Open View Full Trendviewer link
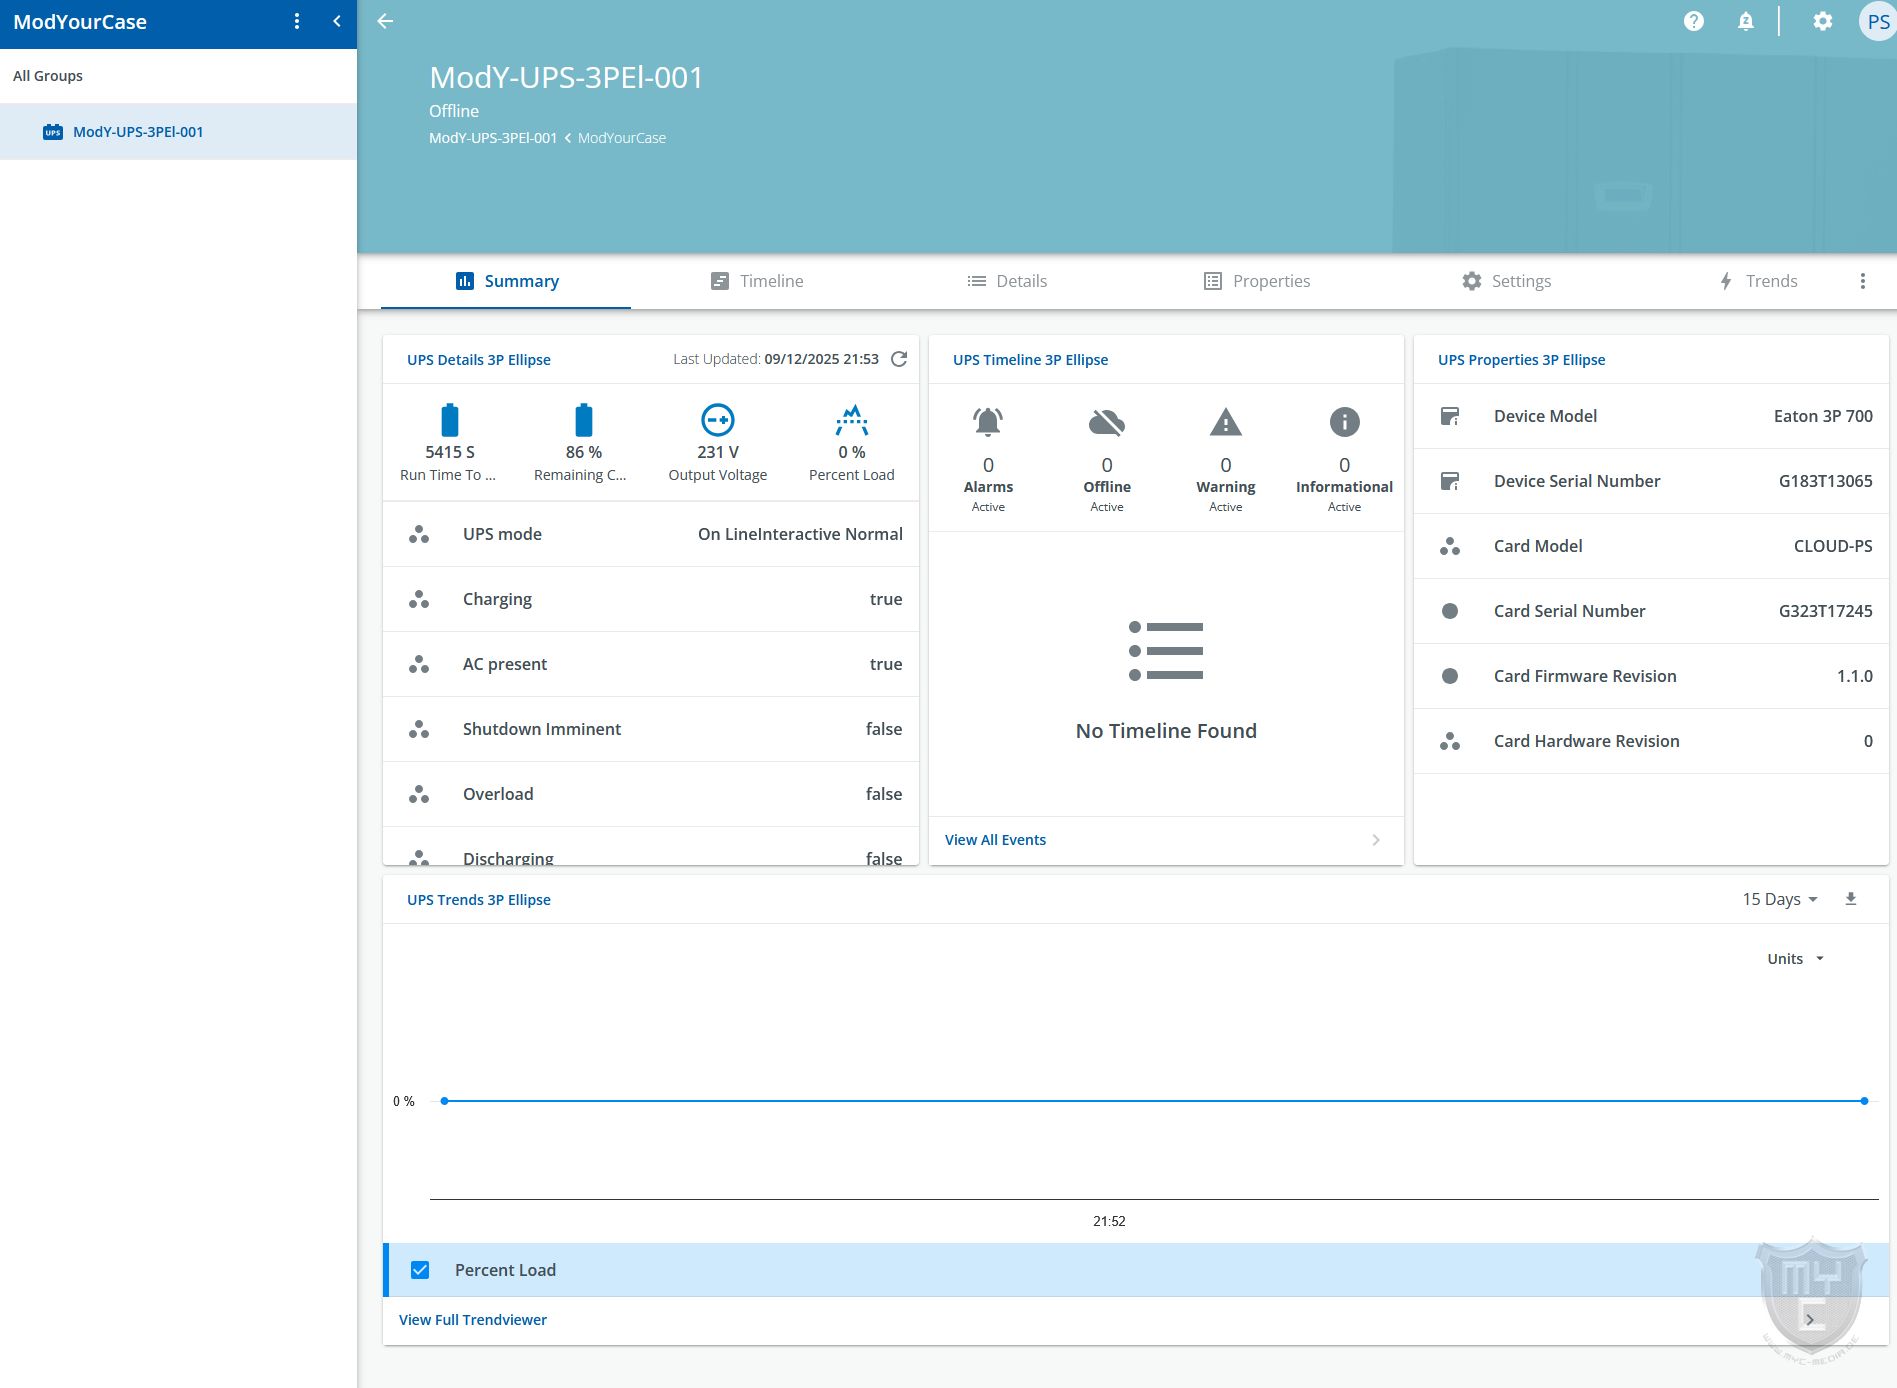 473,1320
